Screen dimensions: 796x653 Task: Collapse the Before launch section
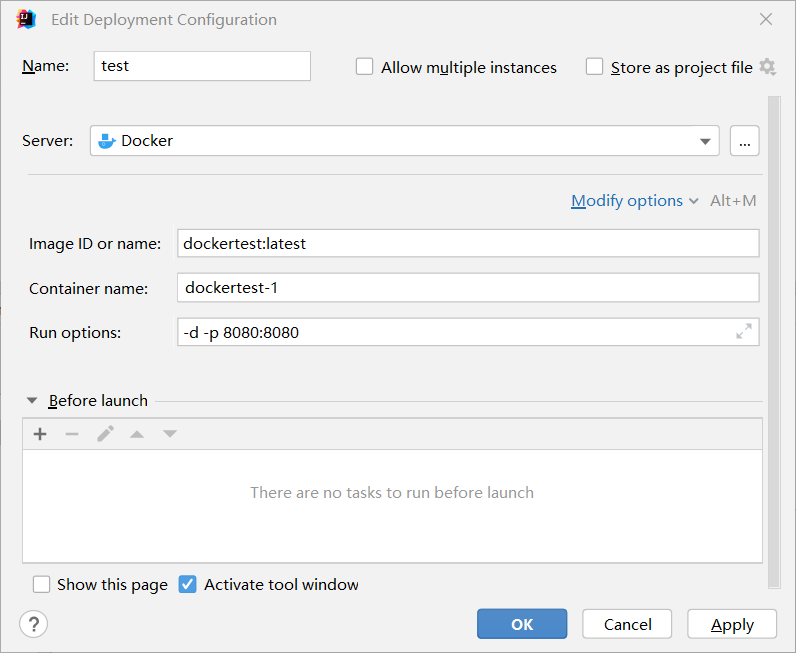pyautogui.click(x=33, y=401)
